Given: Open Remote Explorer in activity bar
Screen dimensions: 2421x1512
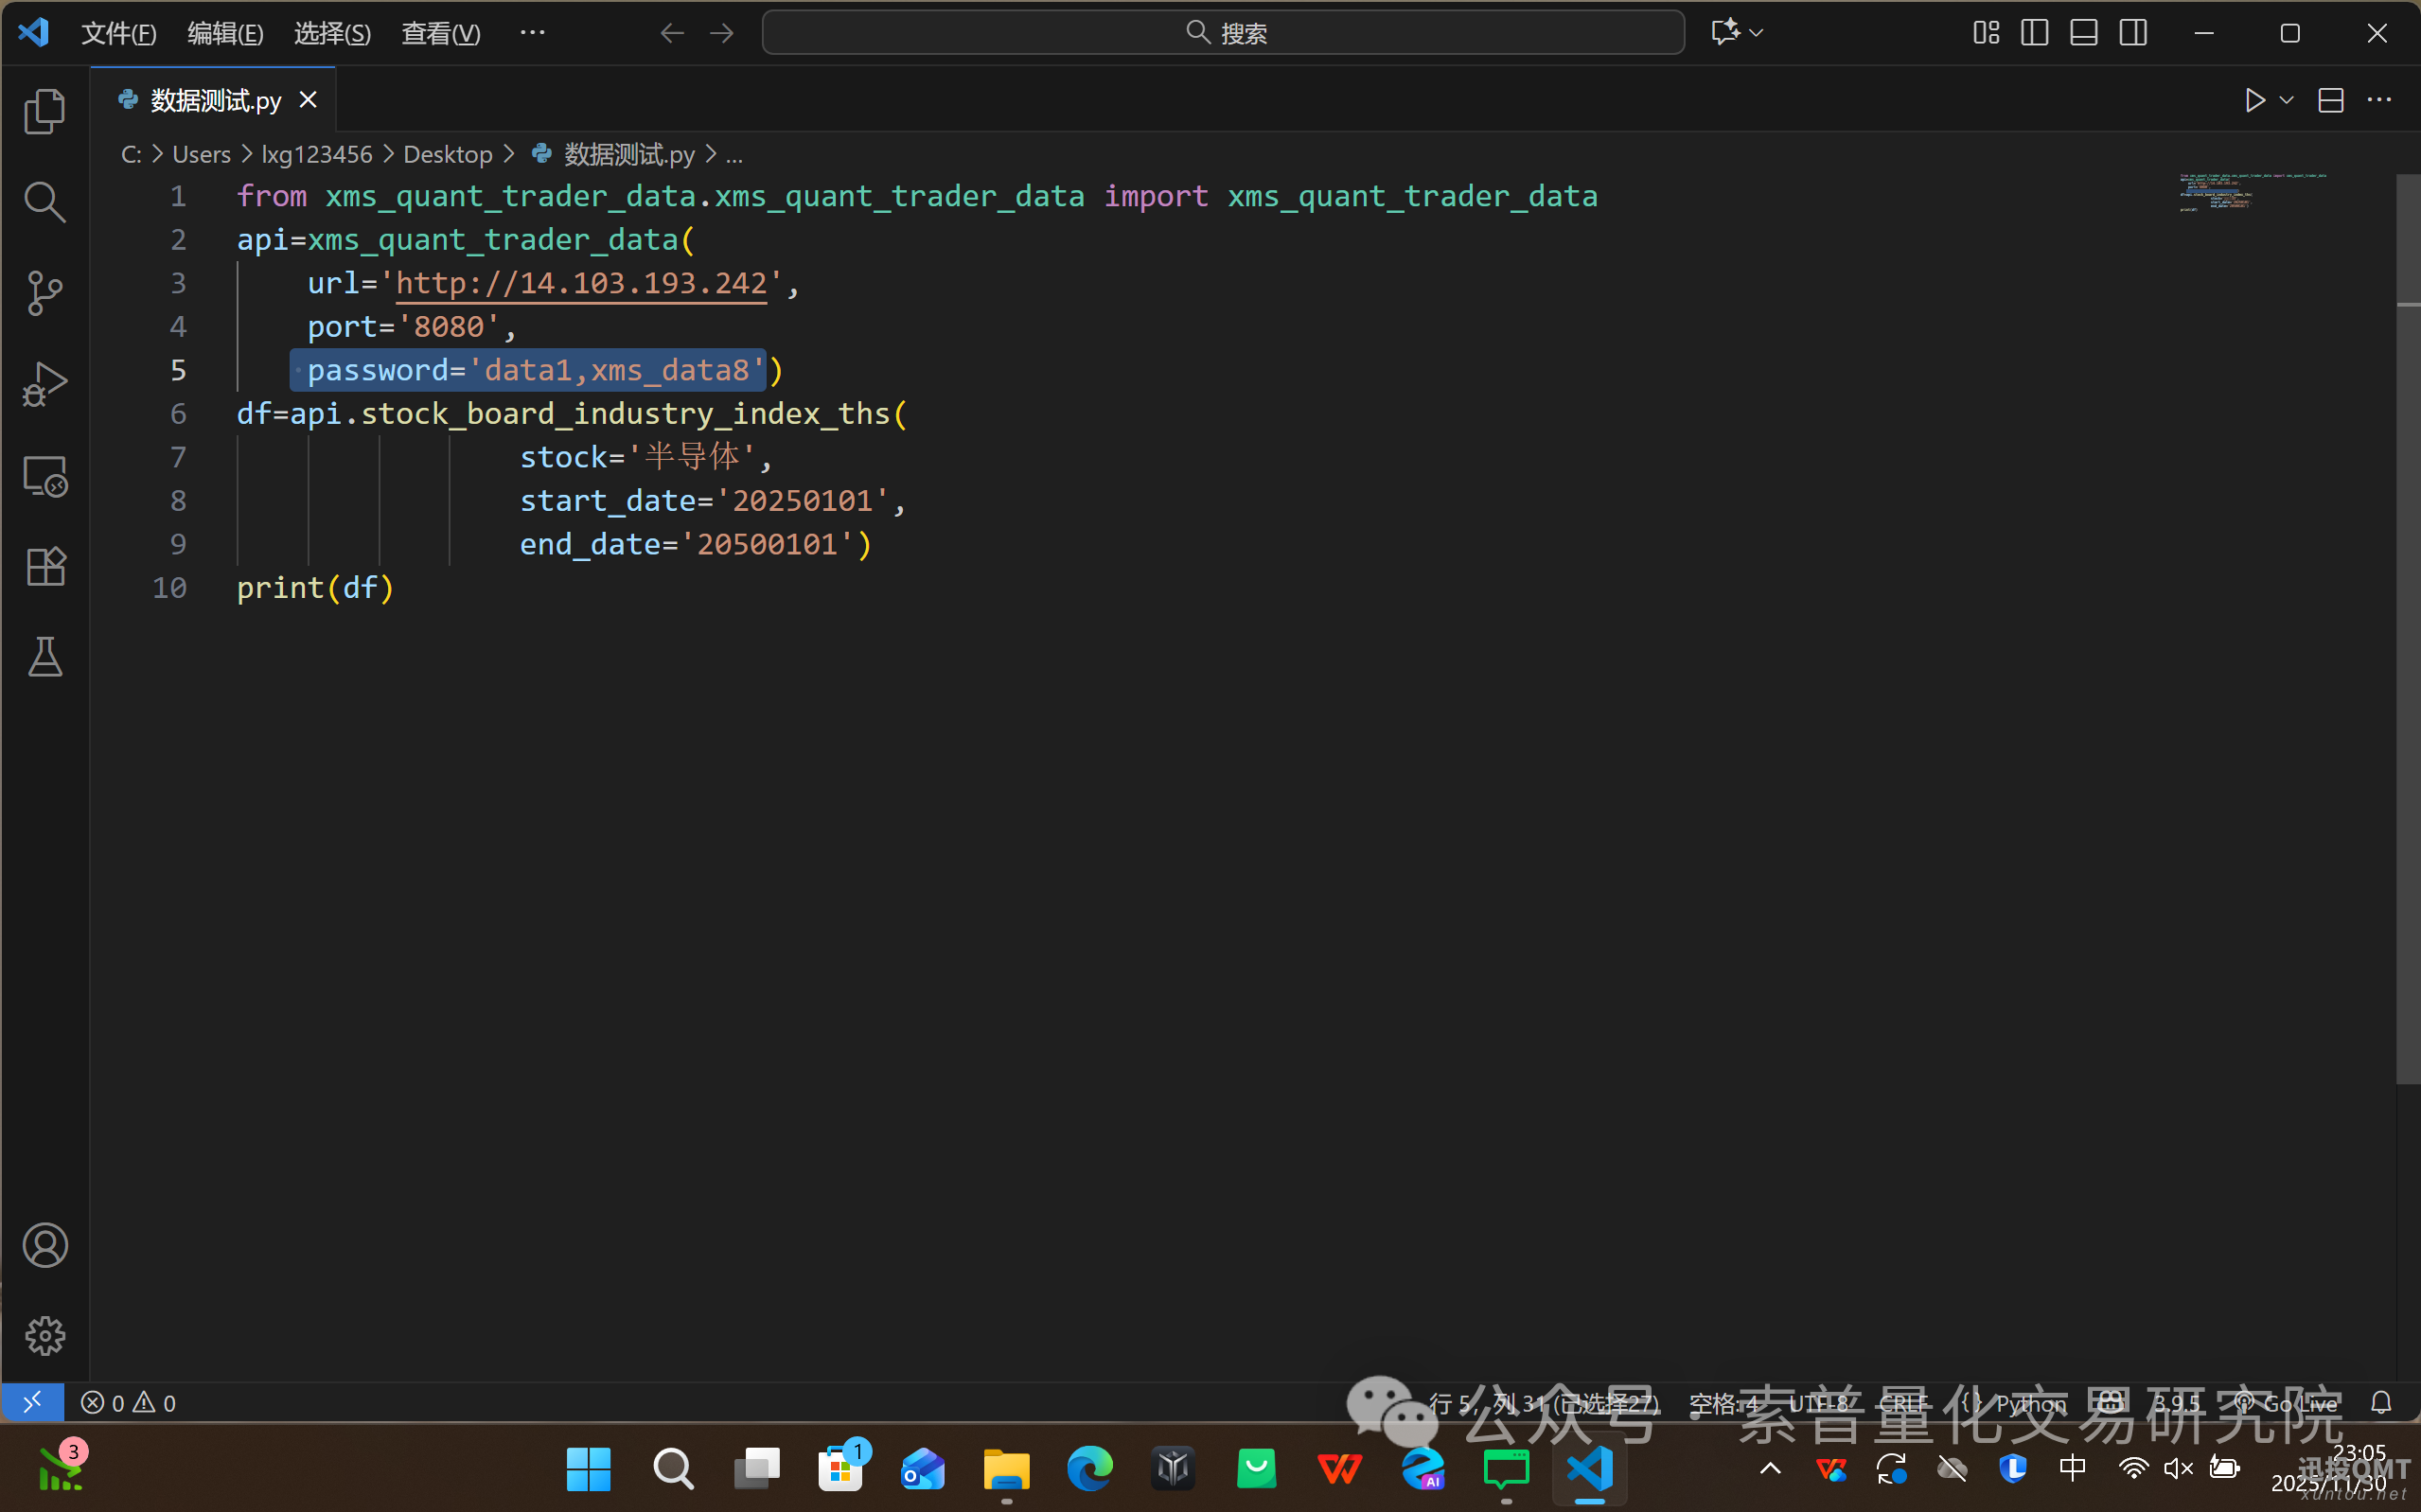Looking at the screenshot, I should click(x=45, y=476).
